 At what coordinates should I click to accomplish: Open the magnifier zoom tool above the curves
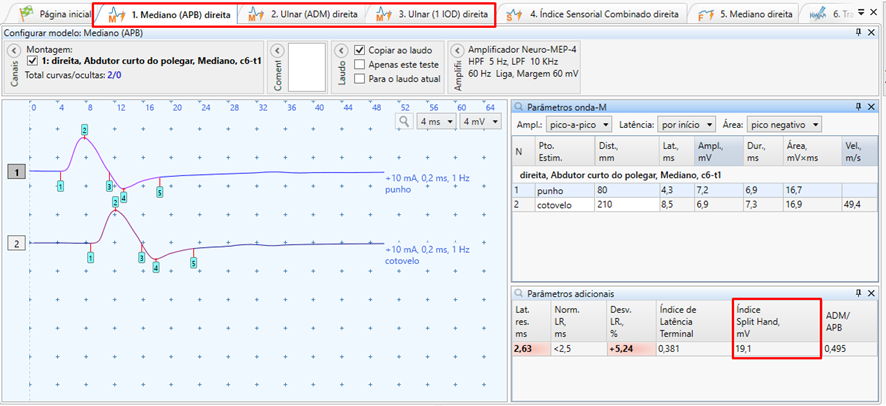pos(404,121)
